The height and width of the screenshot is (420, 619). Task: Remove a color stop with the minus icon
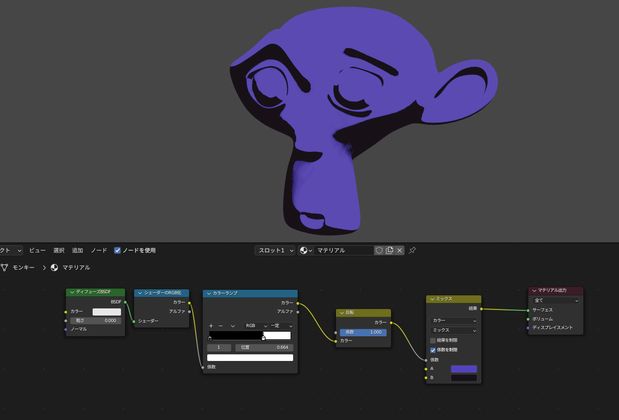point(221,326)
